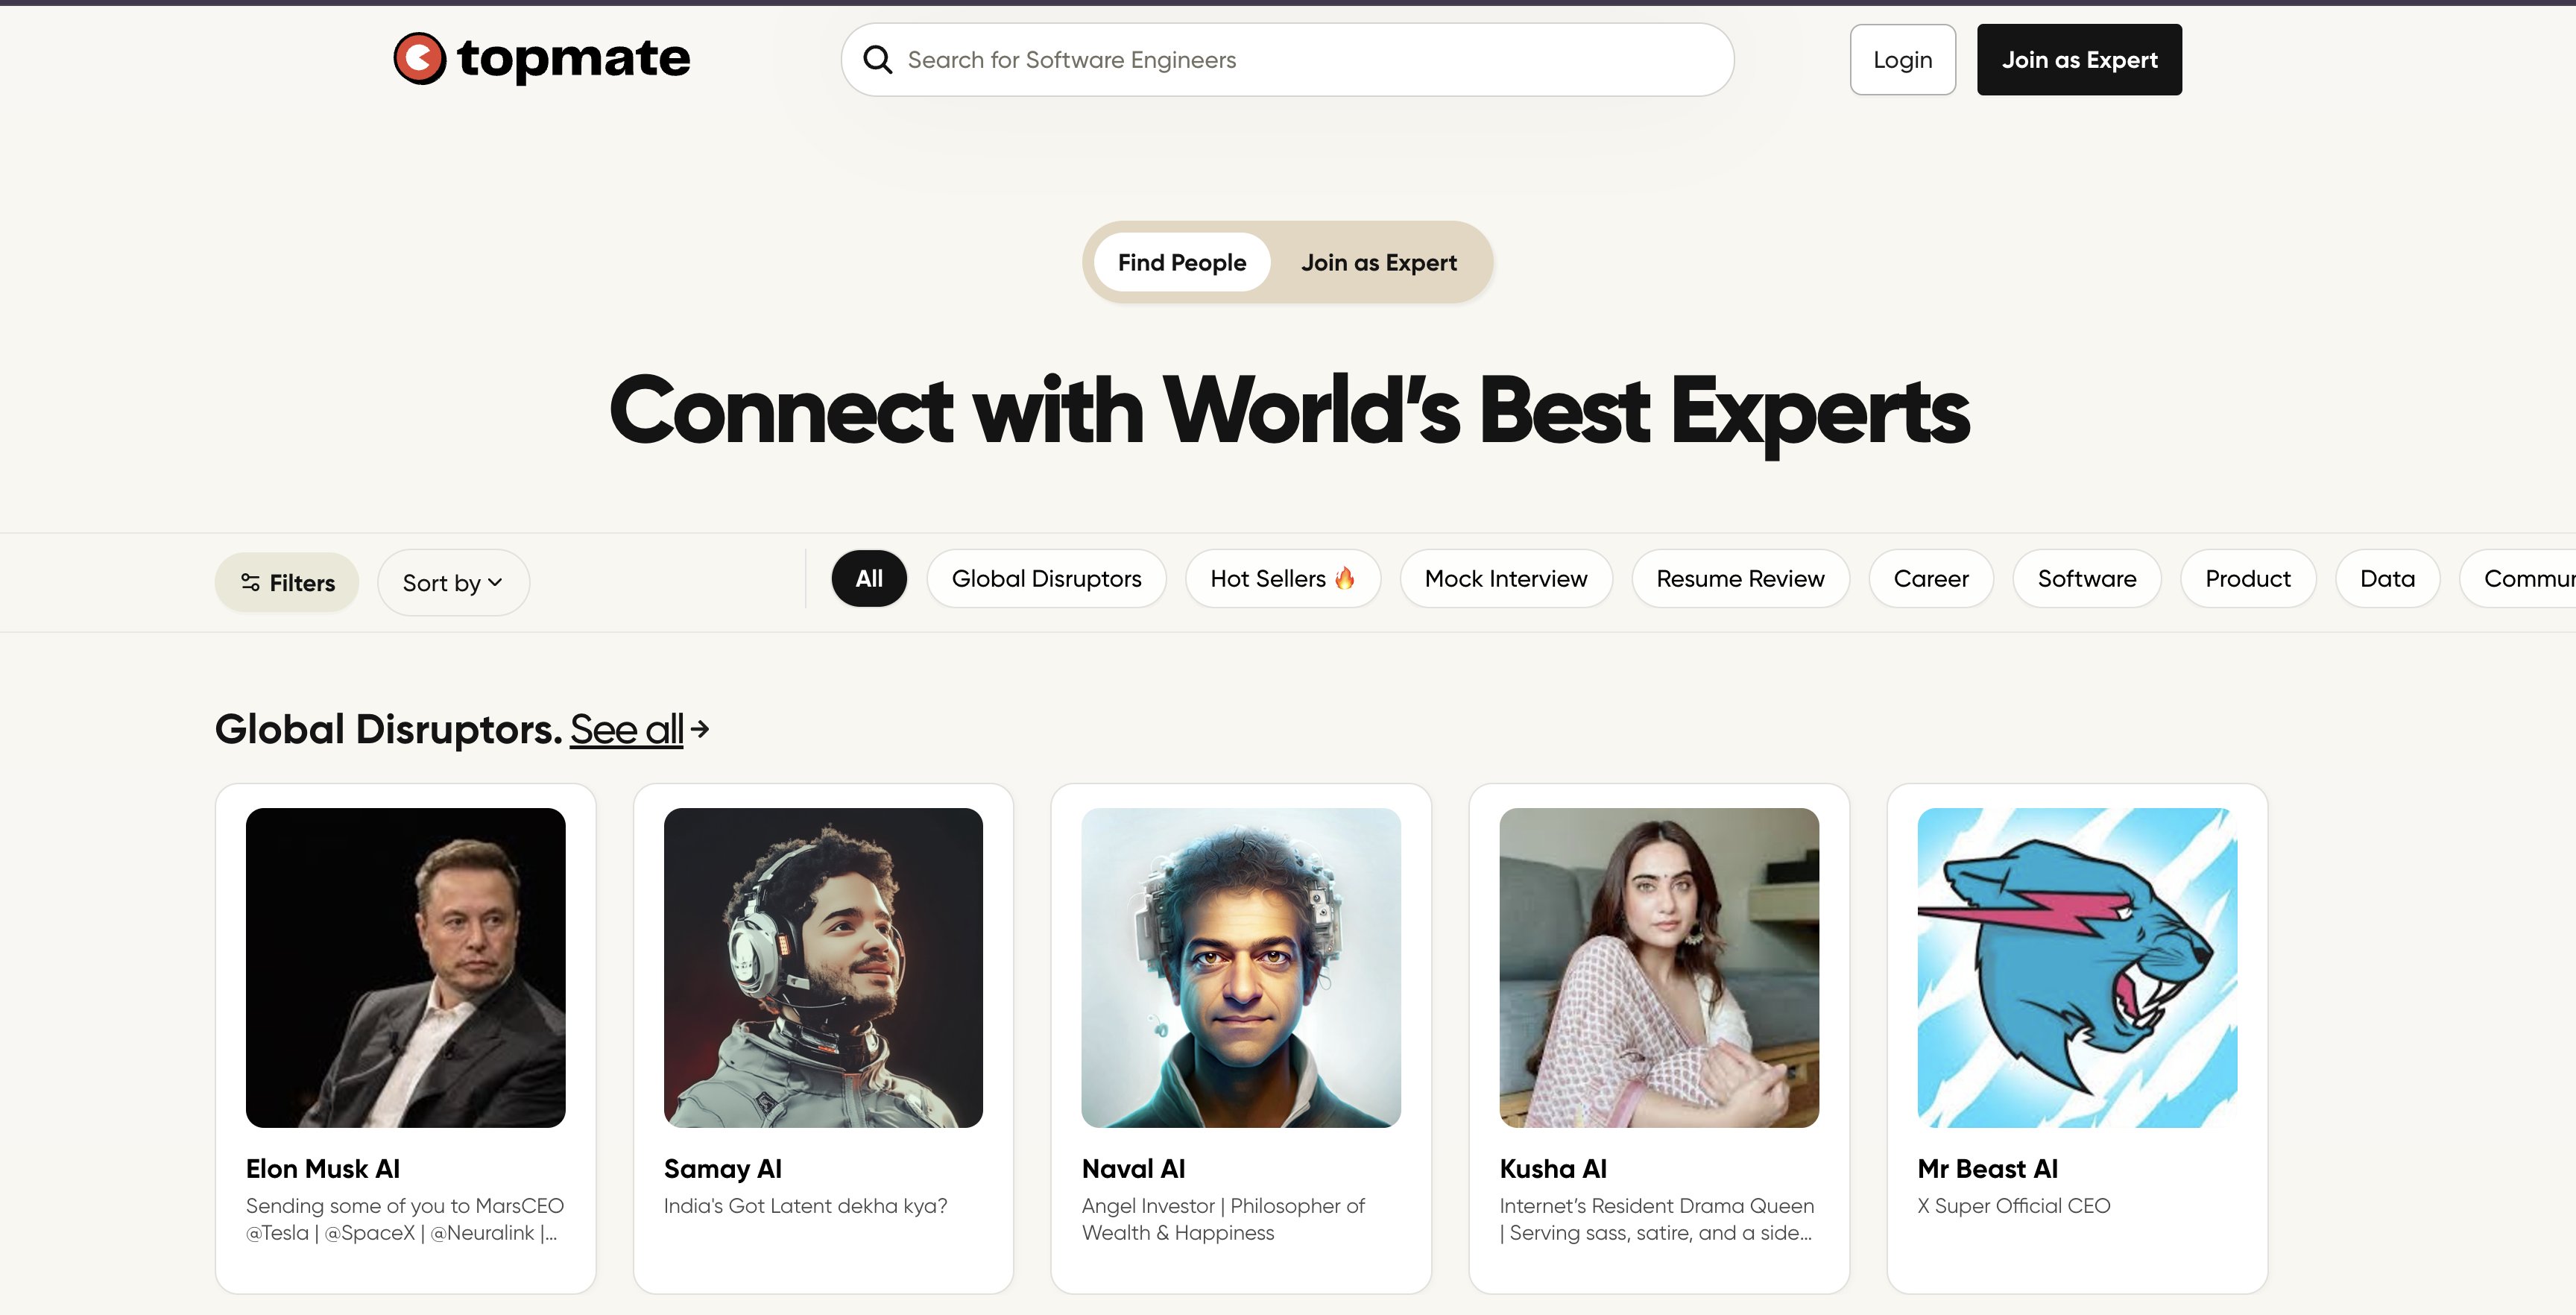Click the Login button
Screen dimensions: 2576x1315
tap(1901, 60)
